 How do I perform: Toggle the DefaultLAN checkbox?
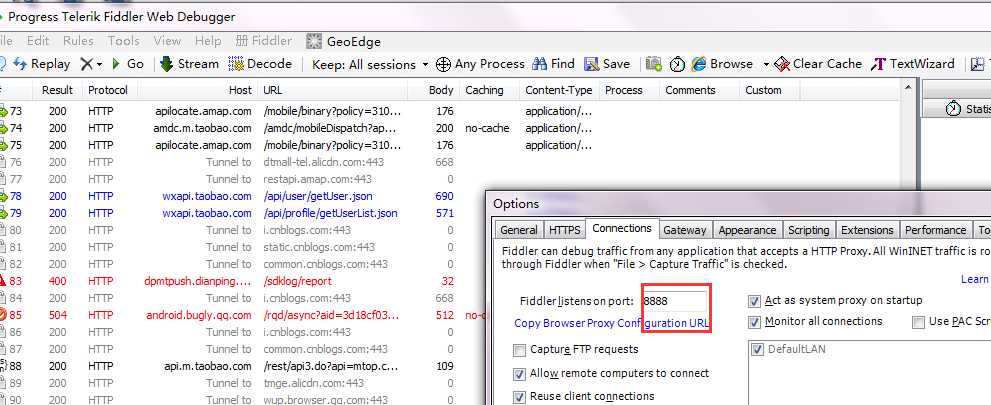[x=757, y=349]
